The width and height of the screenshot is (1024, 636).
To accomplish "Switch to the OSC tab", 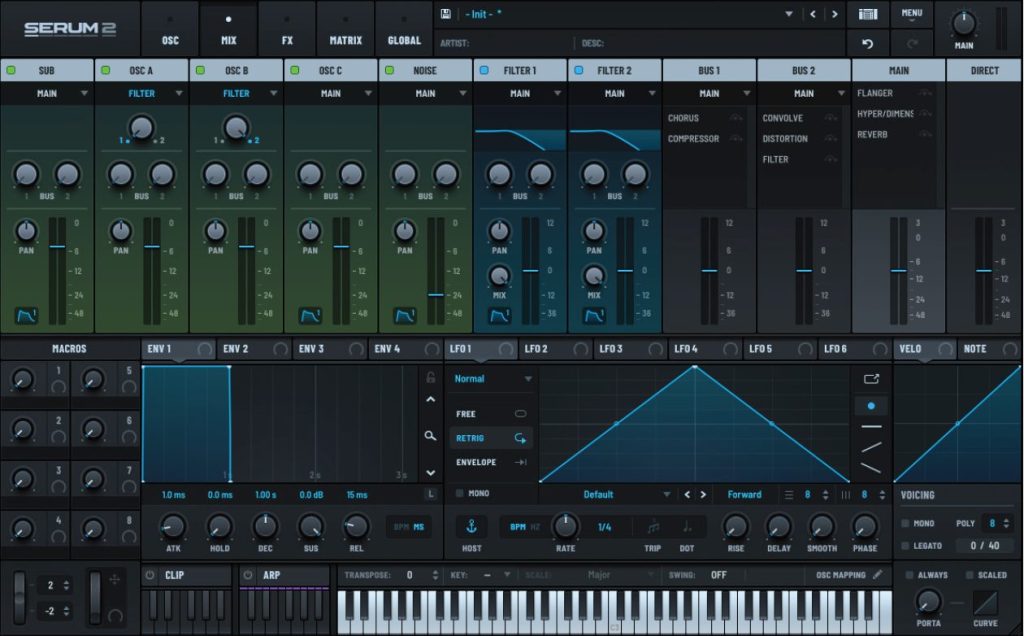I will coord(170,30).
